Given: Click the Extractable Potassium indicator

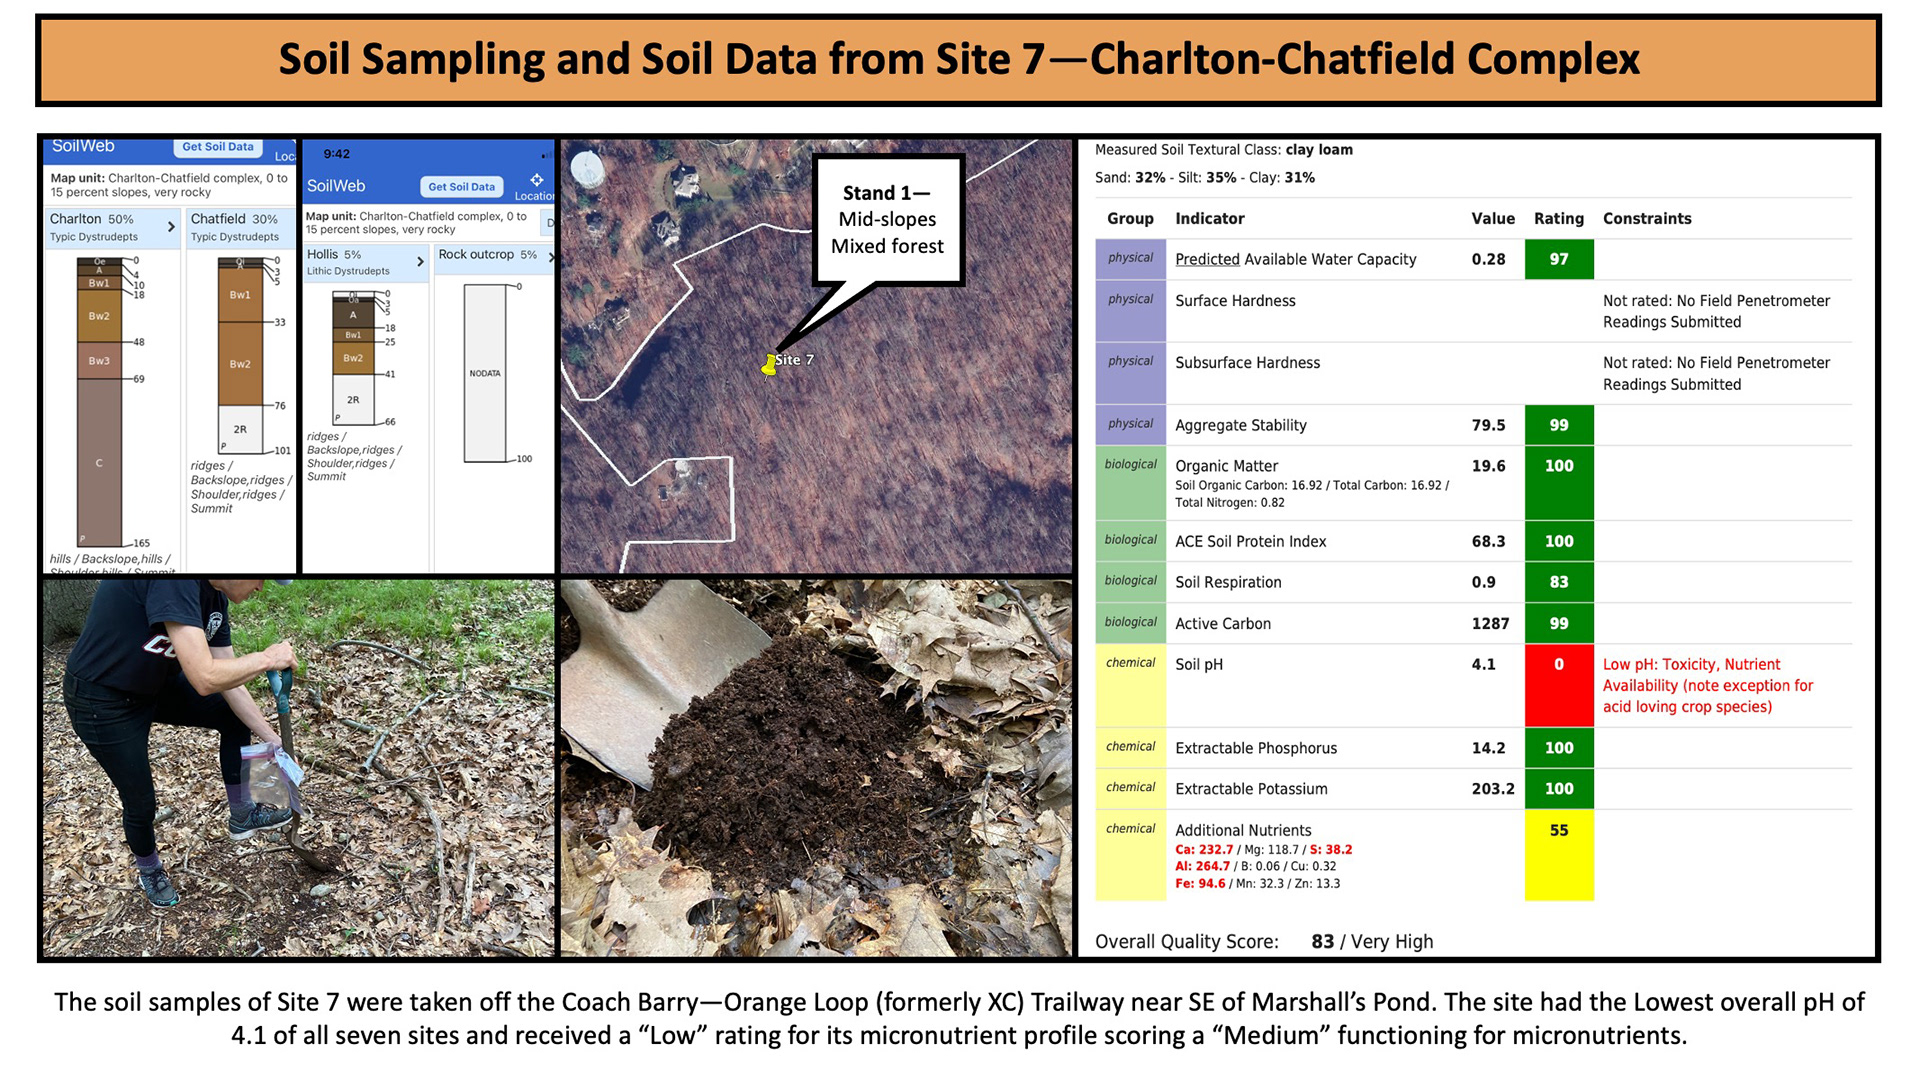Looking at the screenshot, I should pos(1251,789).
